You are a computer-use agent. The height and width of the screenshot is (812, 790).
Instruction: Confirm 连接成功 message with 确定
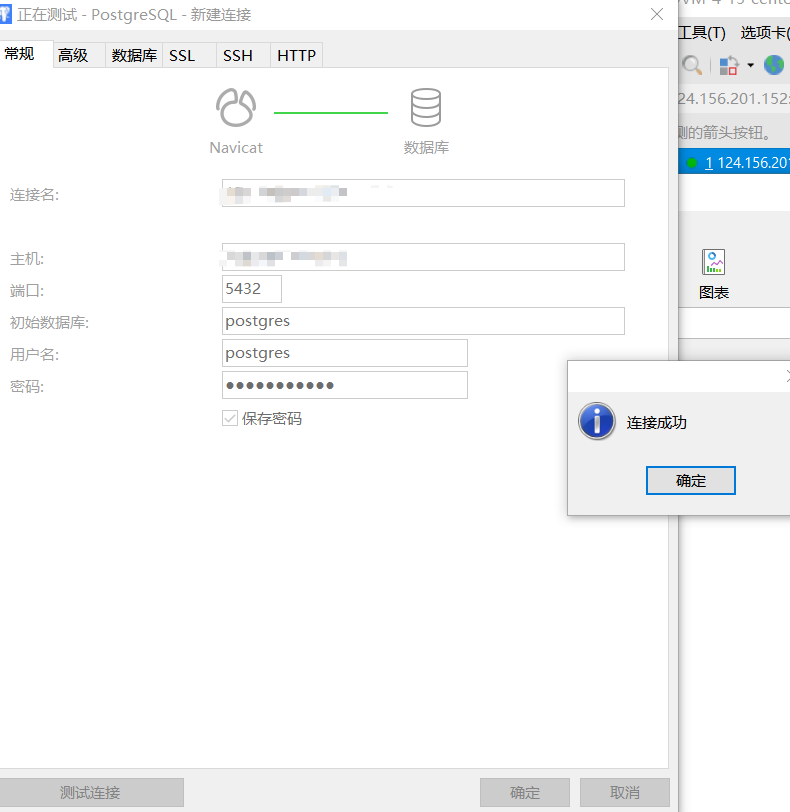(691, 481)
